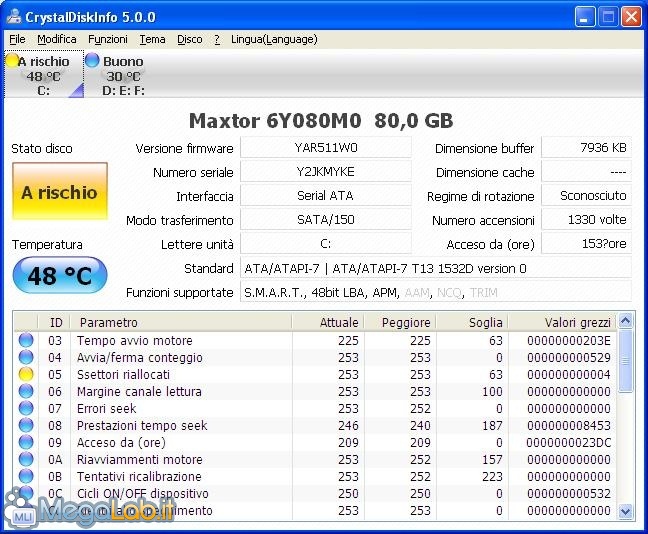
Task: Click yellow status icon on C: disk tab
Action: (x=12, y=61)
